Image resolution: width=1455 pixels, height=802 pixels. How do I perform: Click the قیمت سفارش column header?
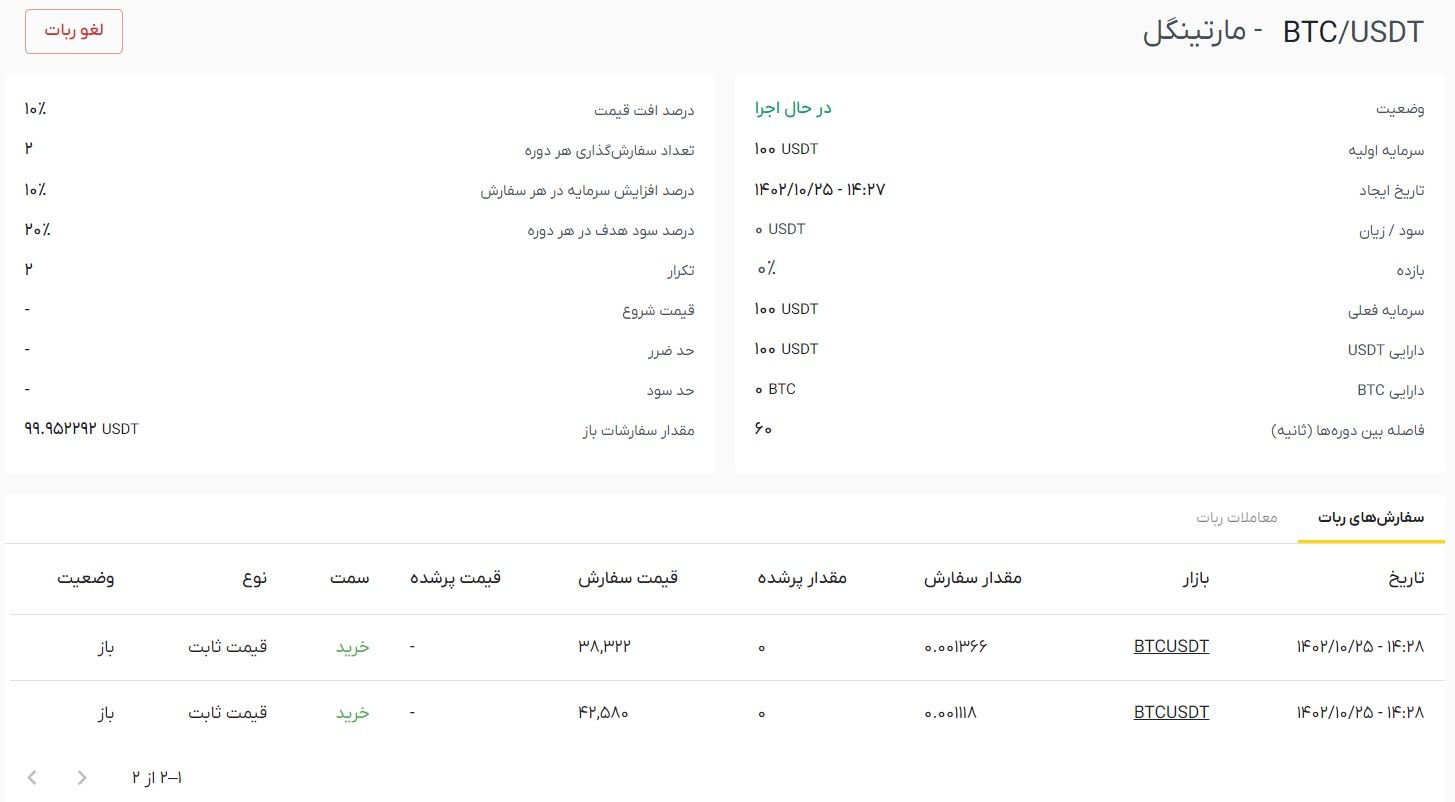pos(628,578)
